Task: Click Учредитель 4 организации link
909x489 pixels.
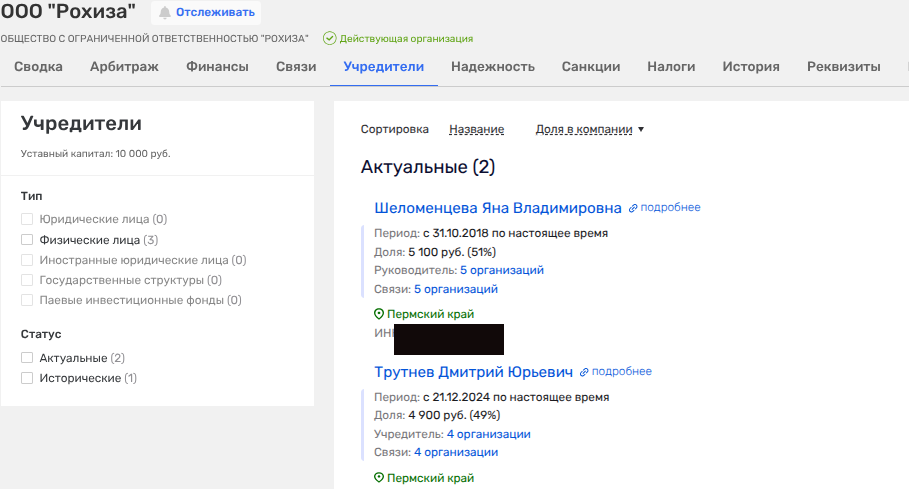Action: pyautogui.click(x=488, y=434)
